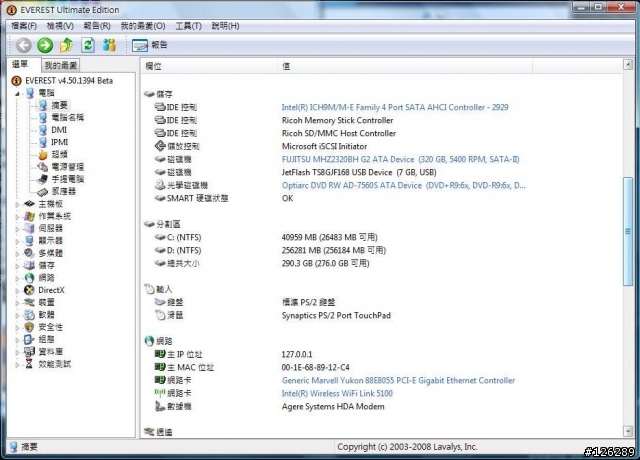
Task: Select the 主機板 motherboard icon in tree
Action: coord(29,204)
